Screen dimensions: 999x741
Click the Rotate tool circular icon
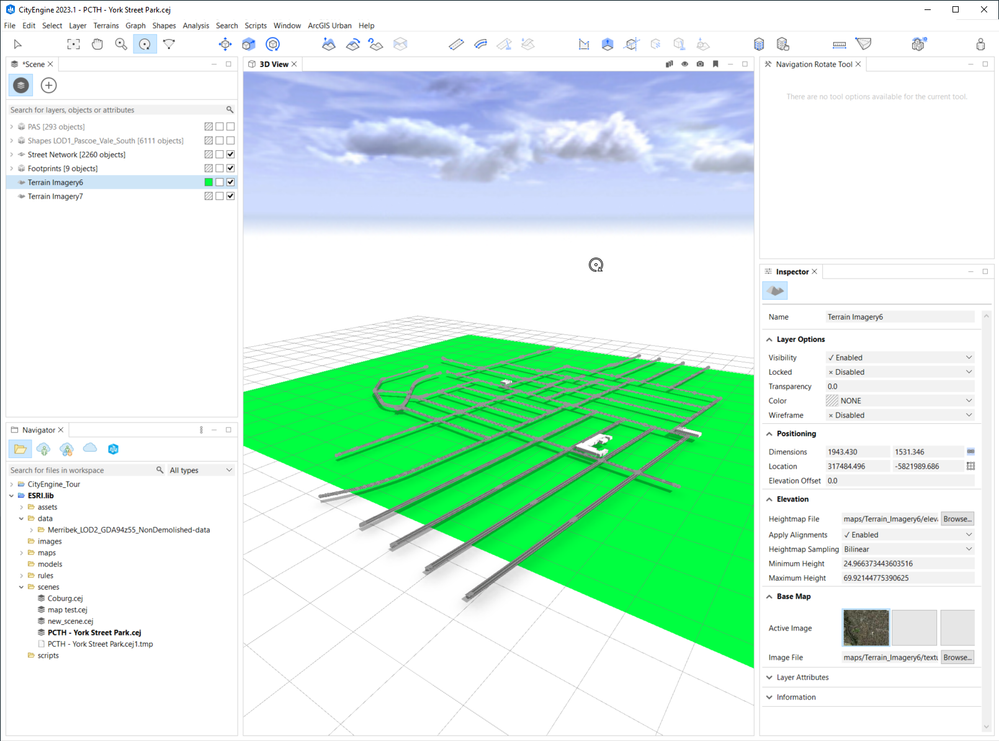[x=273, y=44]
